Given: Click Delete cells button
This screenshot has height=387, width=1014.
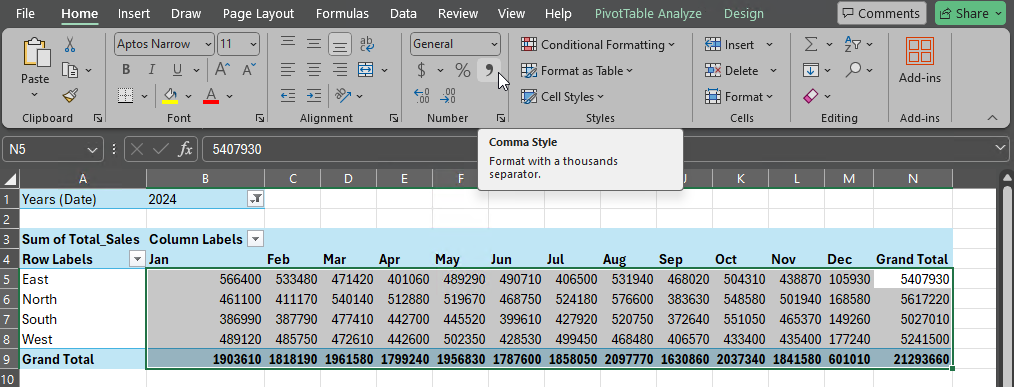Looking at the screenshot, I should 732,71.
